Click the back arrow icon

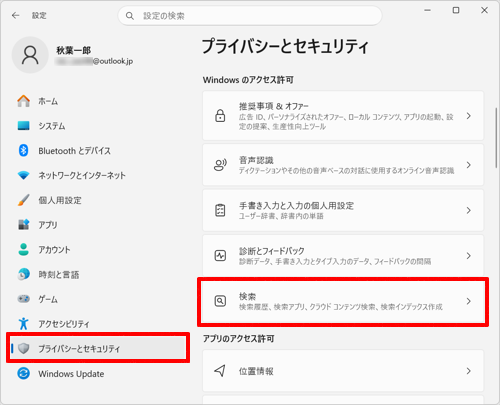pos(15,15)
